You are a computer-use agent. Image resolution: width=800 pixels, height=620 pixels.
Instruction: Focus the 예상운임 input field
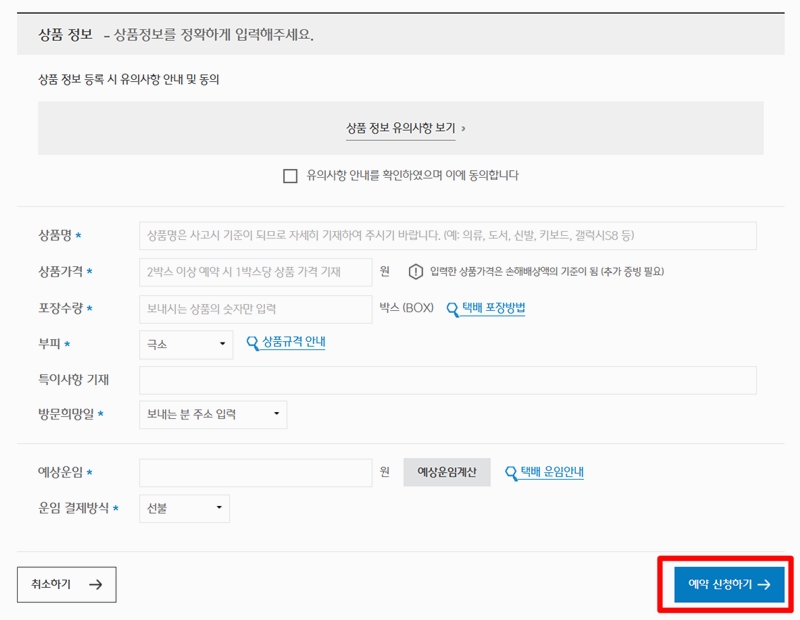click(x=256, y=473)
